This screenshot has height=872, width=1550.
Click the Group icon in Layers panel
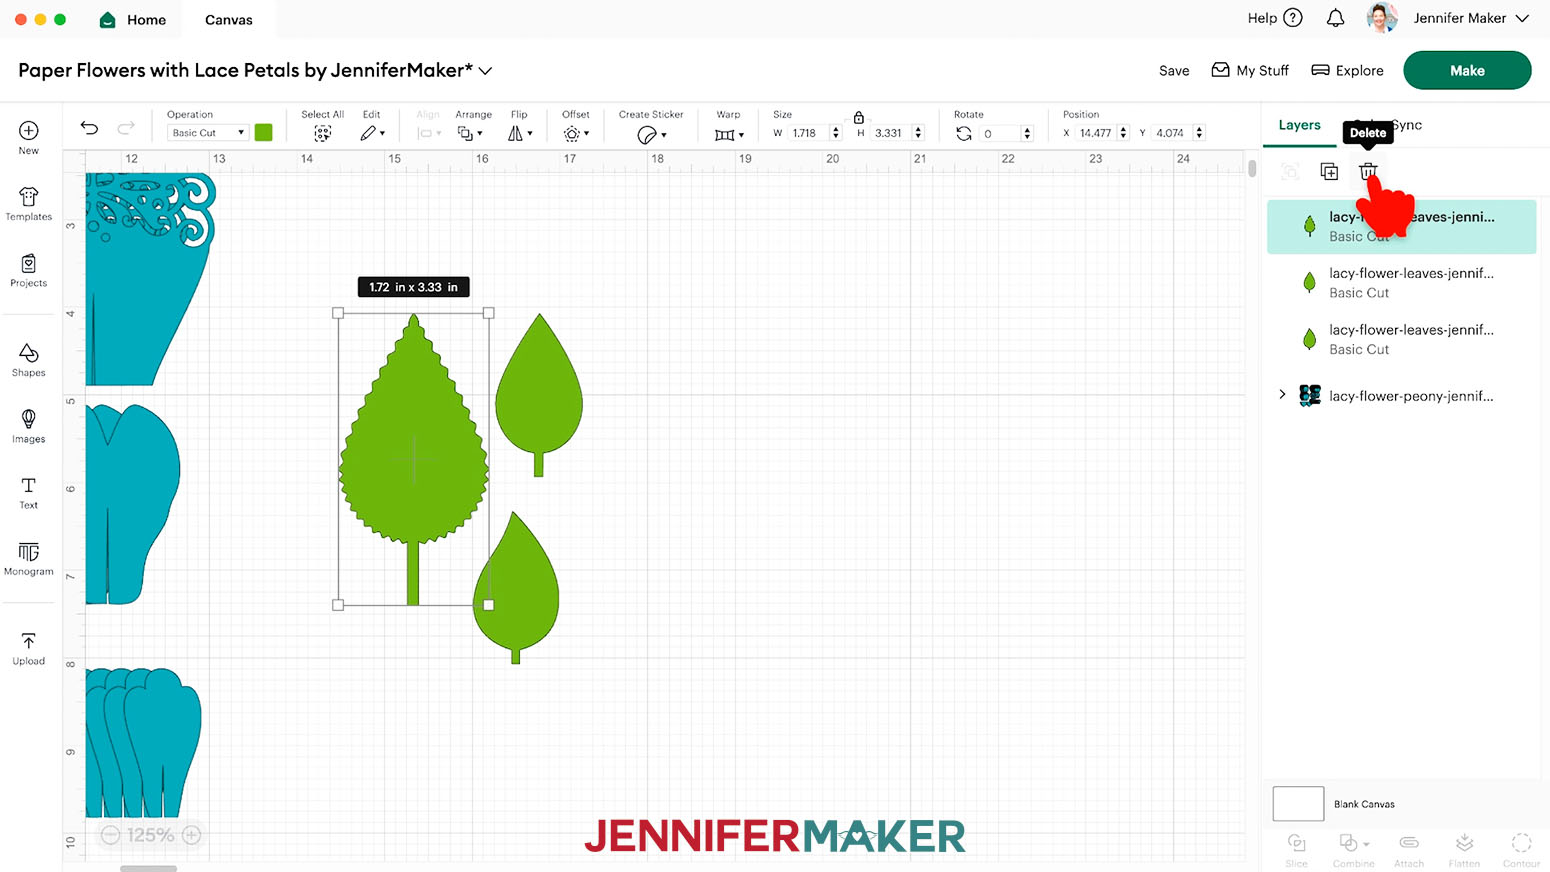[x=1290, y=172]
